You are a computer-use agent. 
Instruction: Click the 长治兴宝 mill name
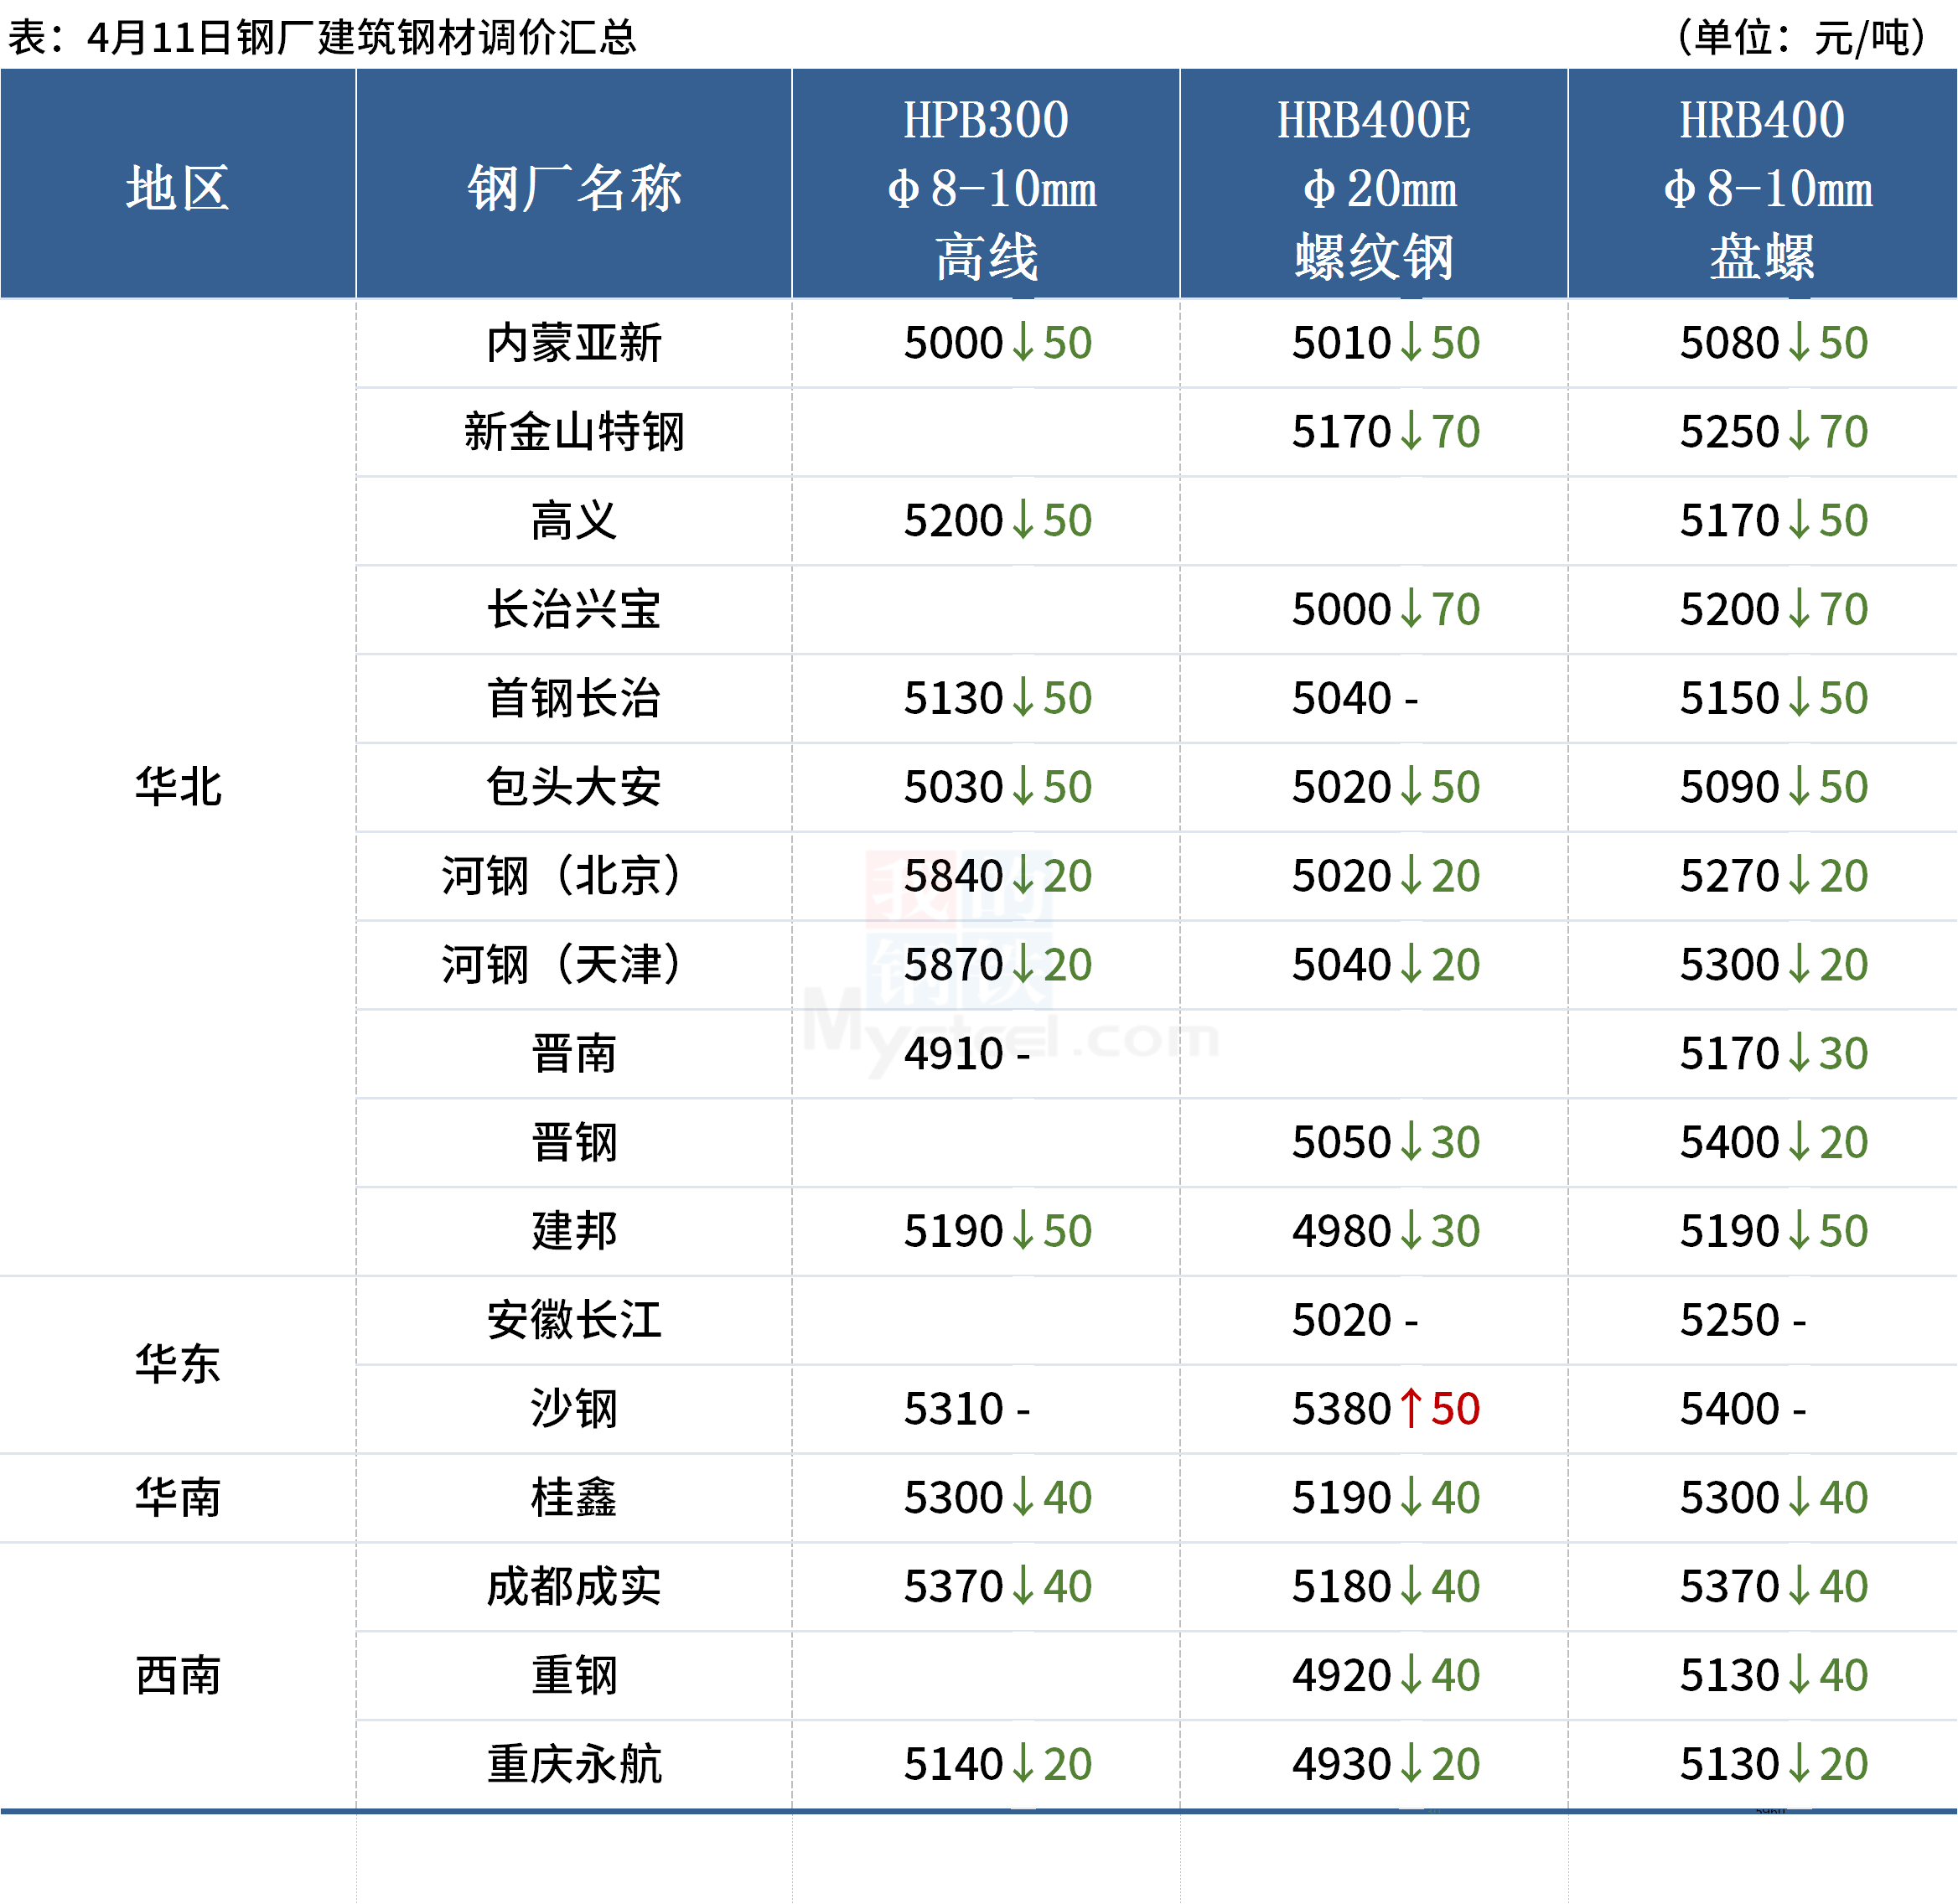pyautogui.click(x=574, y=609)
